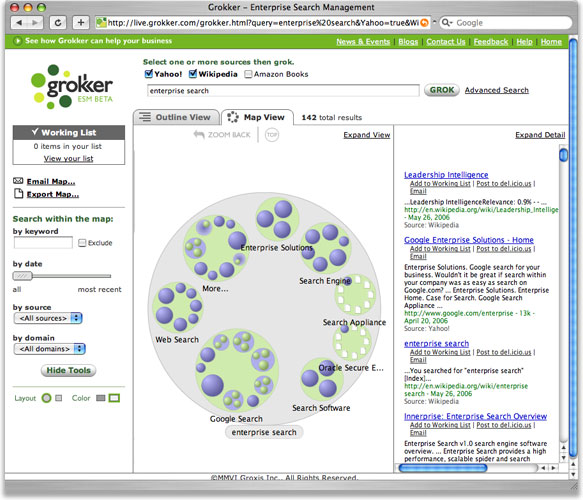Reload the page with the refresh button
This screenshot has height=500, width=583.
58,23
